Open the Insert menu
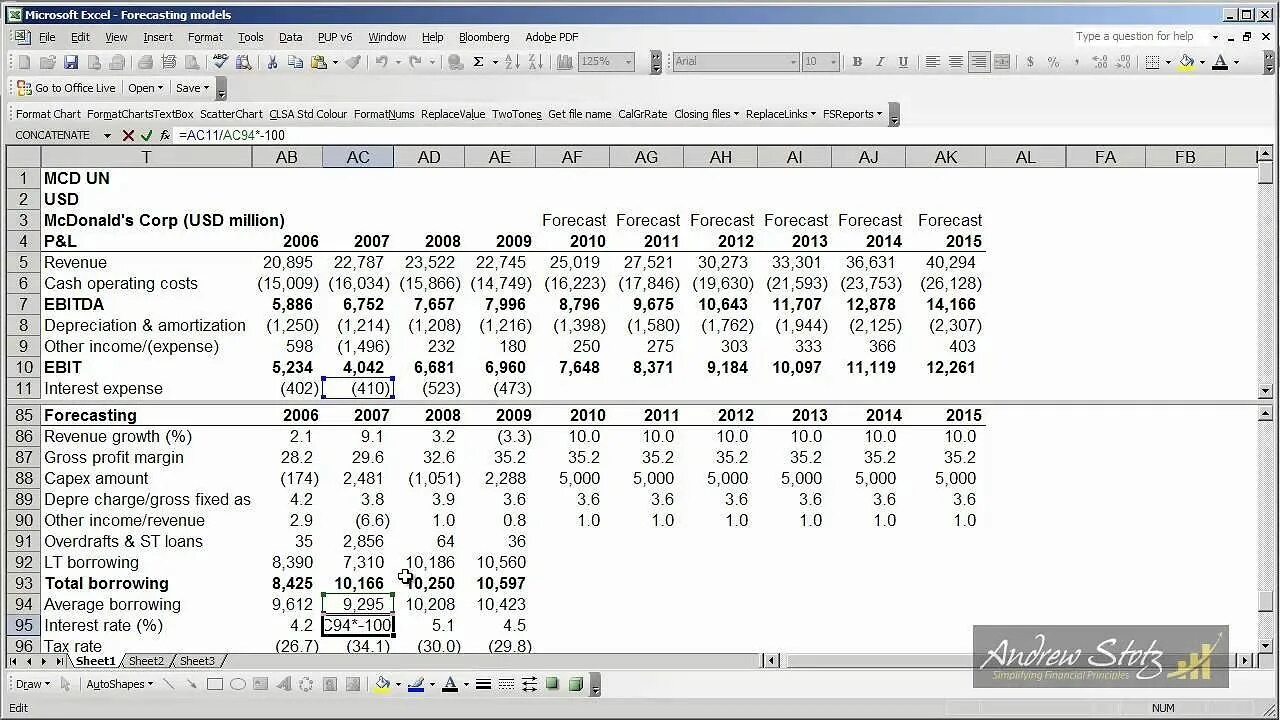The height and width of the screenshot is (720, 1280). (x=158, y=37)
